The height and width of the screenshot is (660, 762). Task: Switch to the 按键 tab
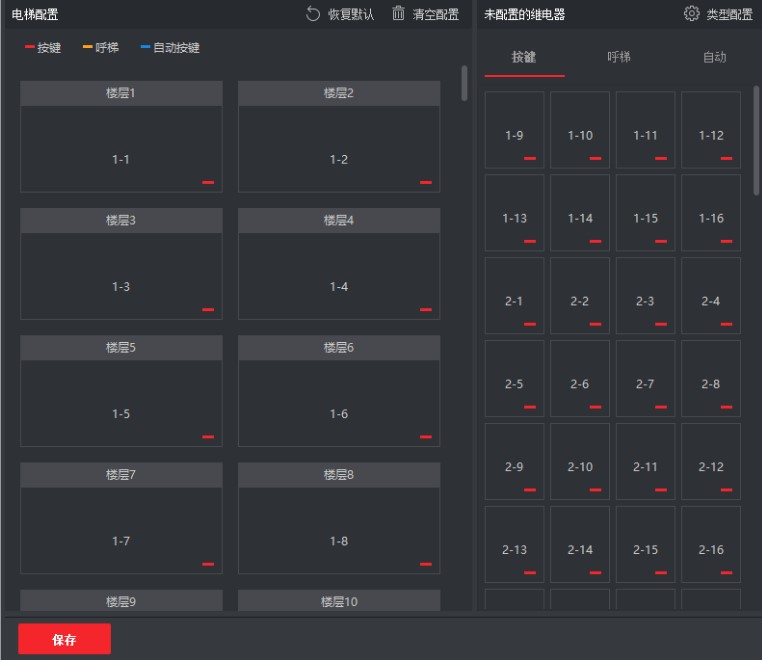(x=524, y=58)
